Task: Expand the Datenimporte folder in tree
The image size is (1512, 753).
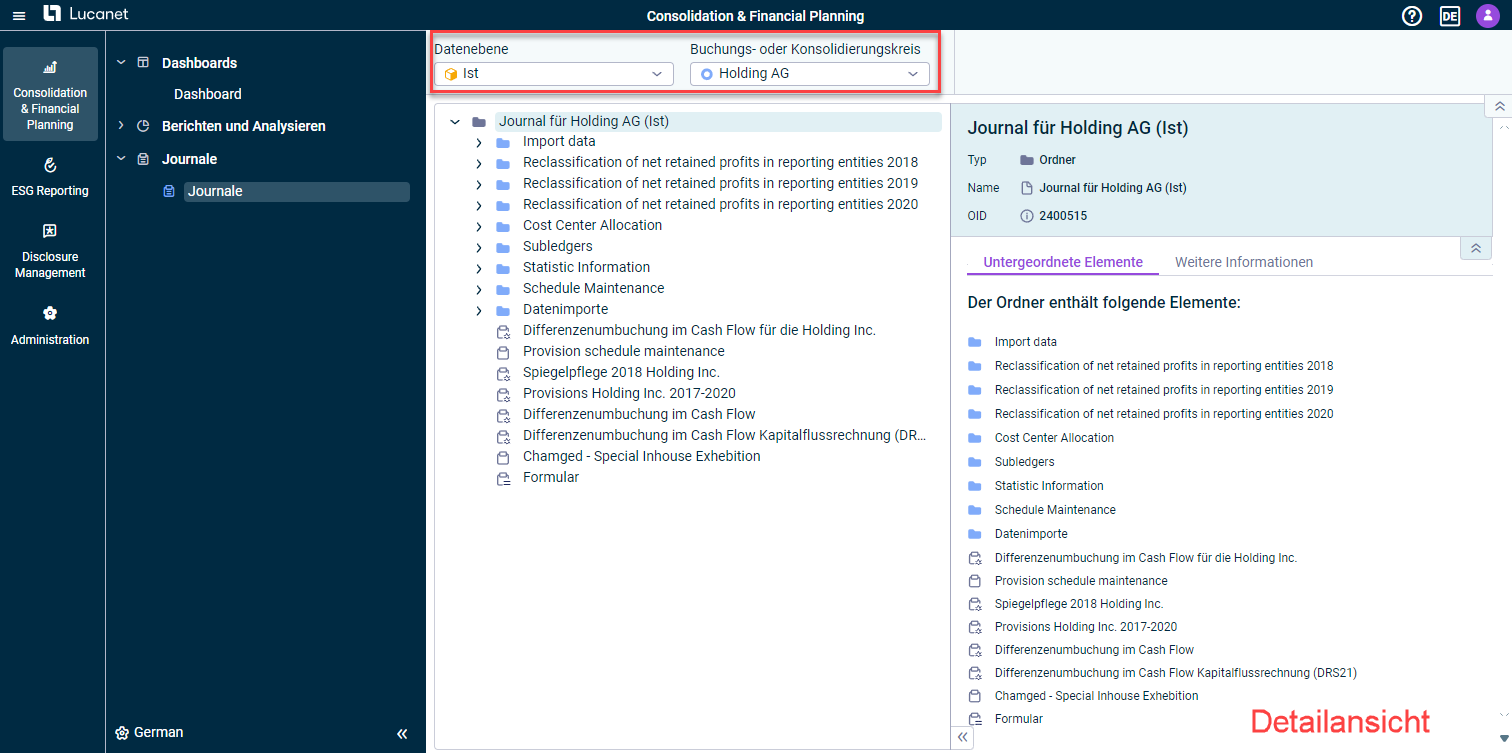Action: pyautogui.click(x=478, y=310)
